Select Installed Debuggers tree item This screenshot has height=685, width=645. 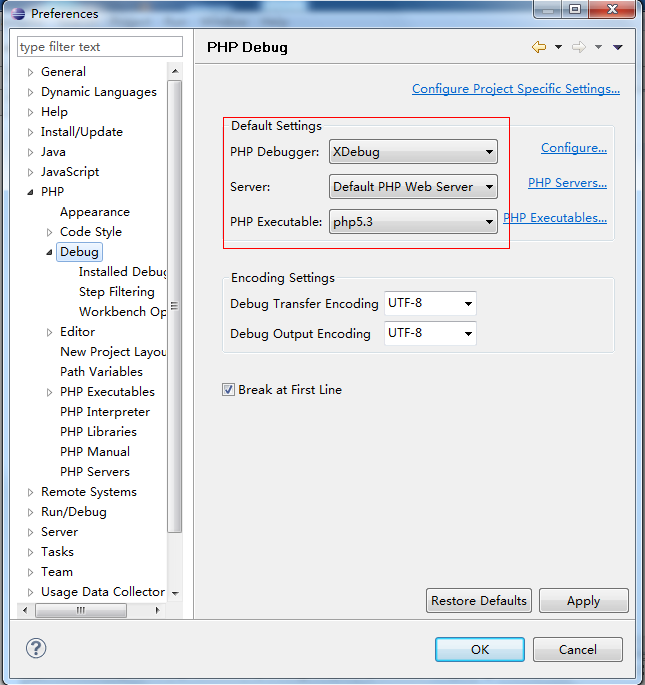coord(122,272)
